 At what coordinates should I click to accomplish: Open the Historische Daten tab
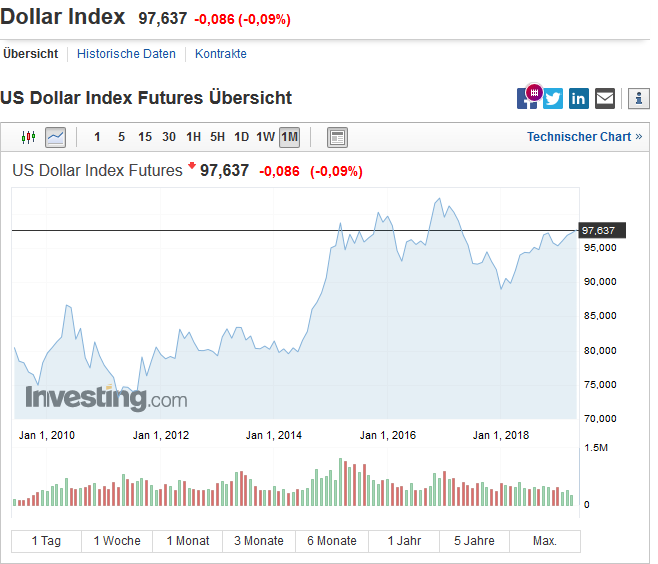tap(126, 54)
